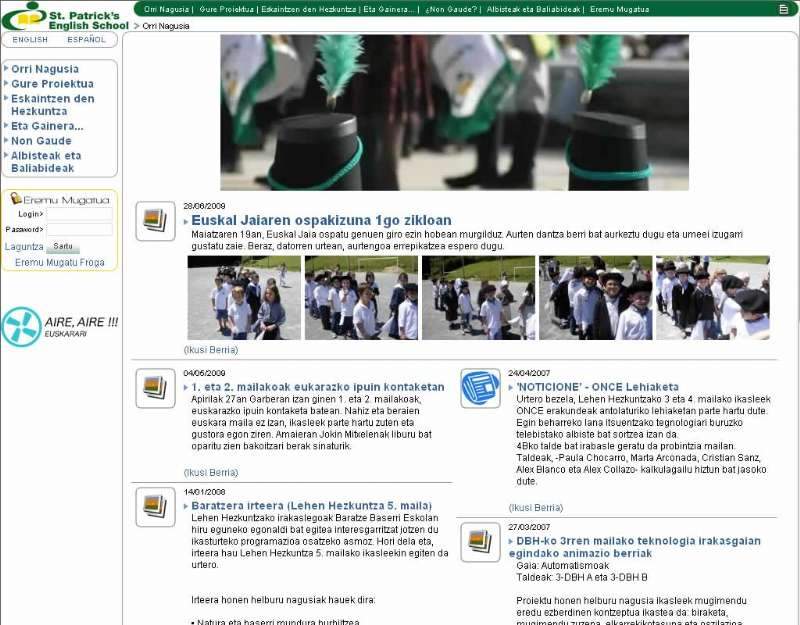This screenshot has width=800, height=625.
Task: Open Albisteak eta Baliabideak in the sidebar
Action: (x=46, y=162)
